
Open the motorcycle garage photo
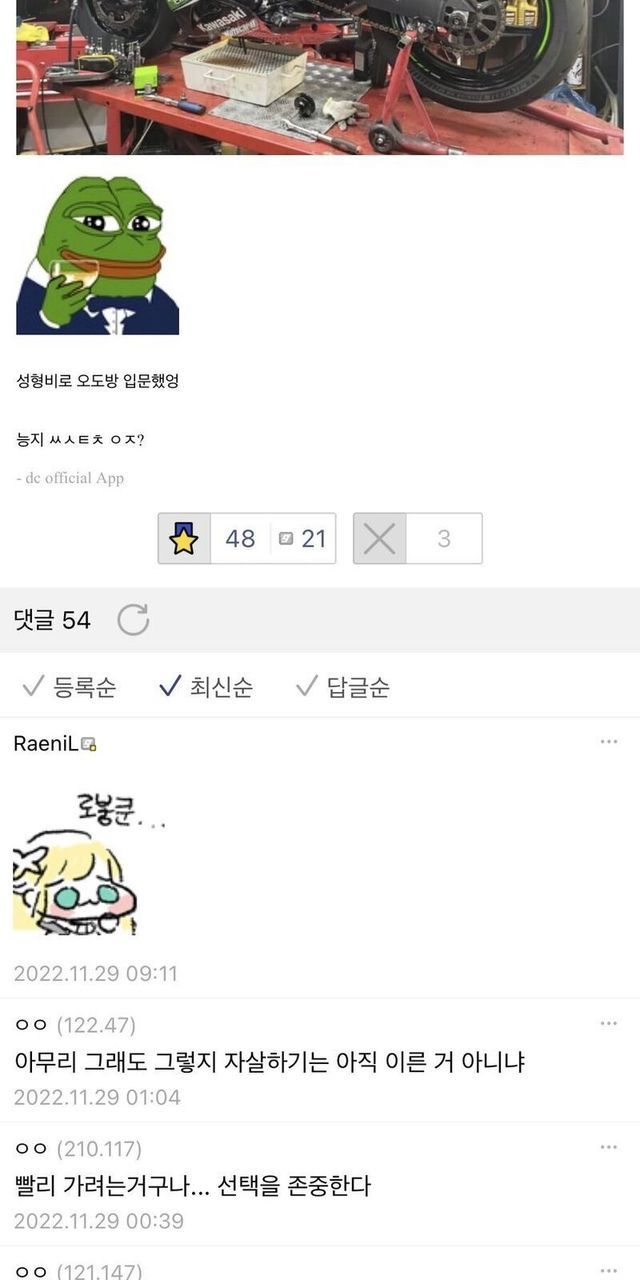click(320, 77)
